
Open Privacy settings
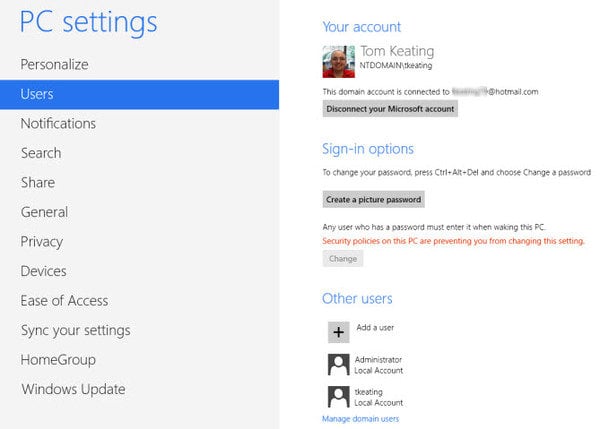click(x=42, y=241)
